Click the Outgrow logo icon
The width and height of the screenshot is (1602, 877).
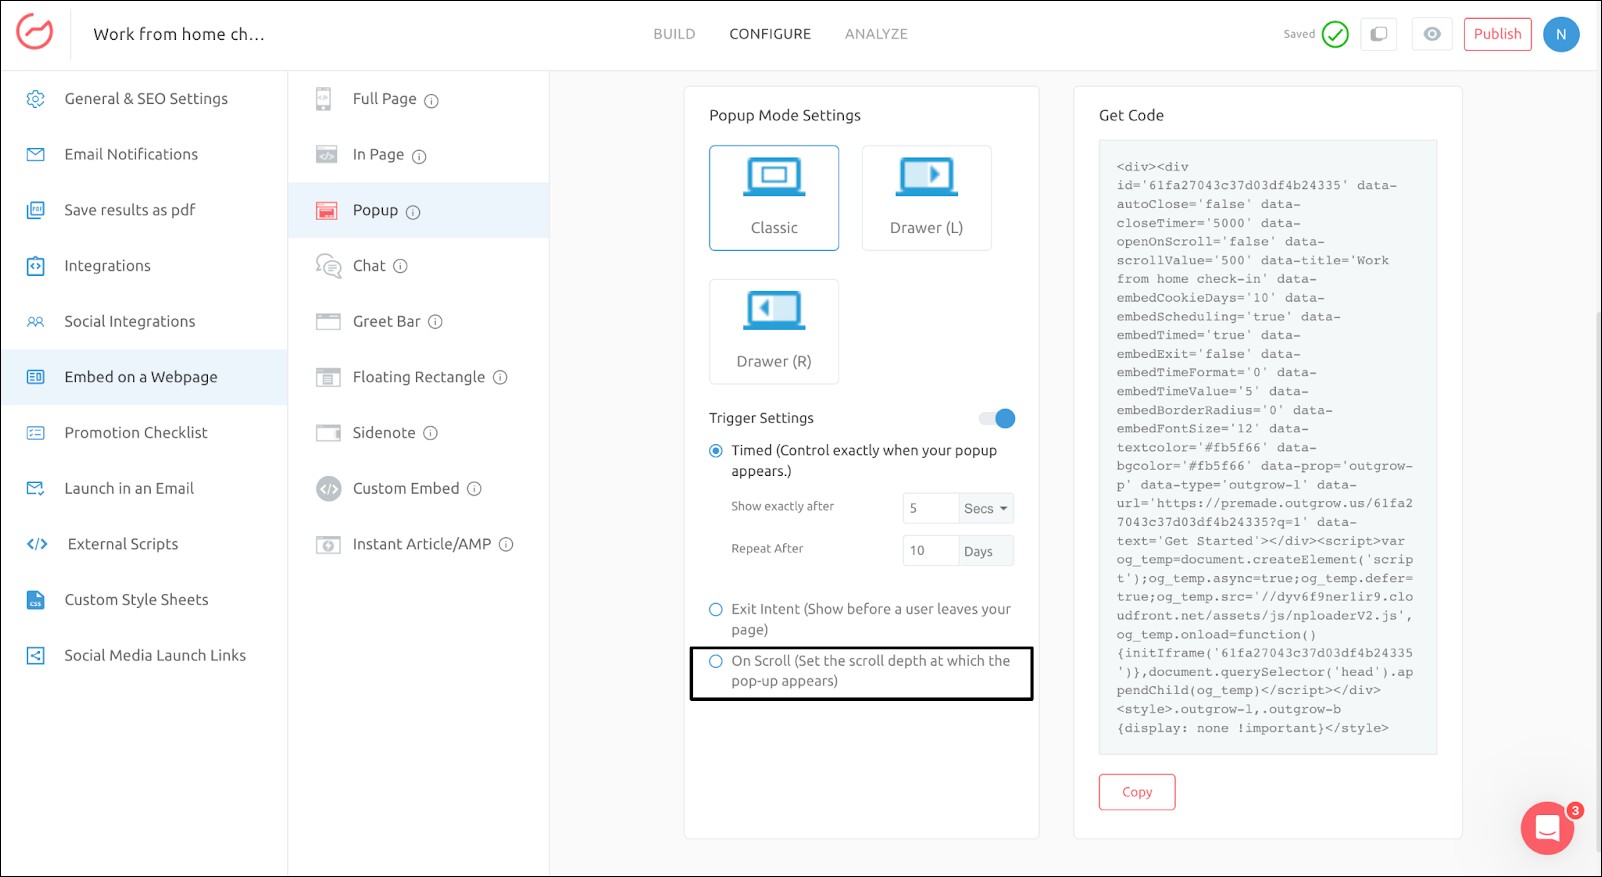click(x=35, y=32)
